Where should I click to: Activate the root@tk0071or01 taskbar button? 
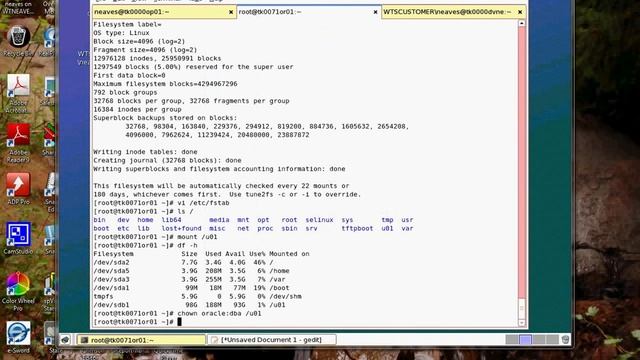(141, 340)
